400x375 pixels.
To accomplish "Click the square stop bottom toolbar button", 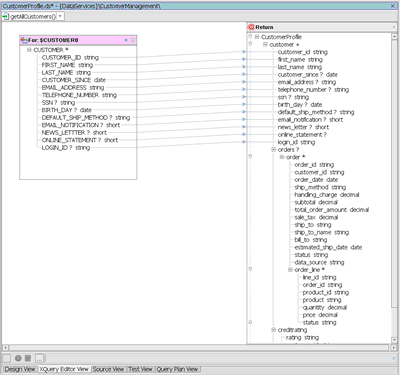I will tap(28, 358).
